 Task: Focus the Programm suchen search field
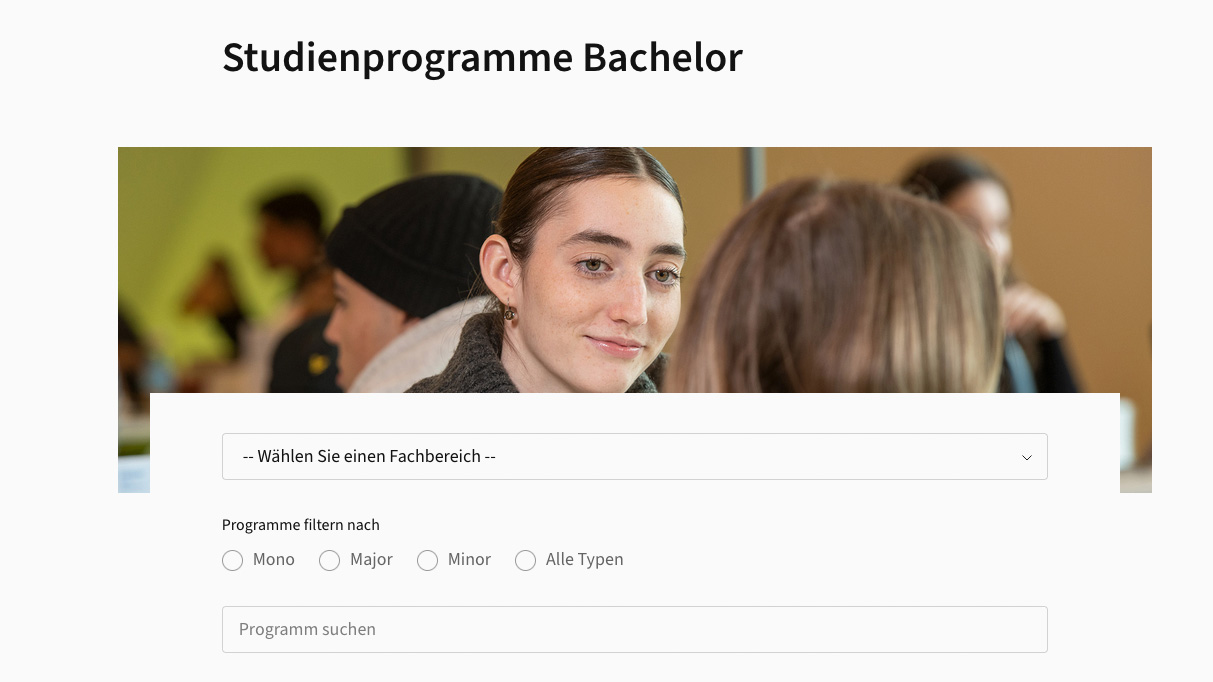coord(634,630)
